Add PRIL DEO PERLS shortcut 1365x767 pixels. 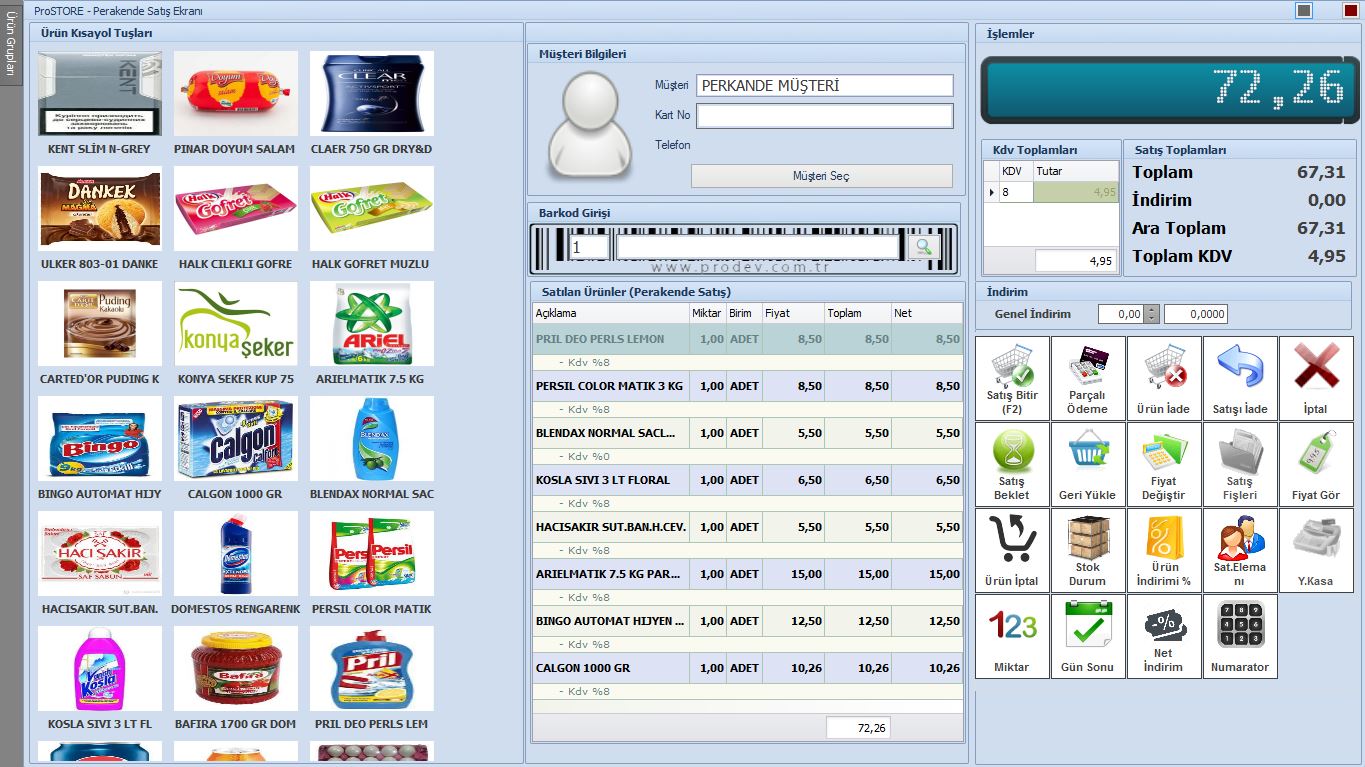tap(371, 679)
